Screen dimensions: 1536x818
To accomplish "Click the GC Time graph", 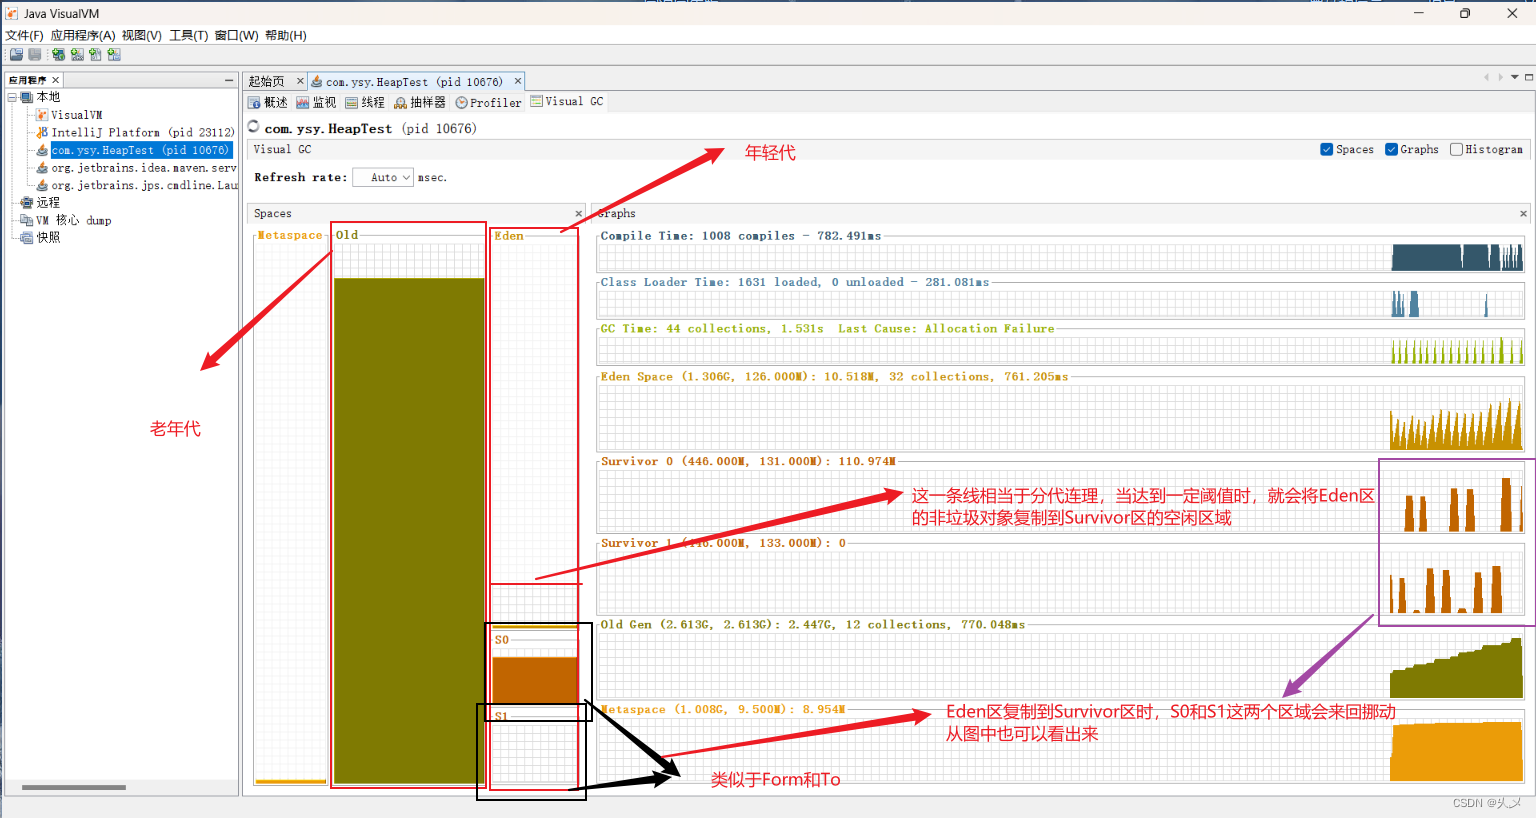I will tap(1061, 351).
